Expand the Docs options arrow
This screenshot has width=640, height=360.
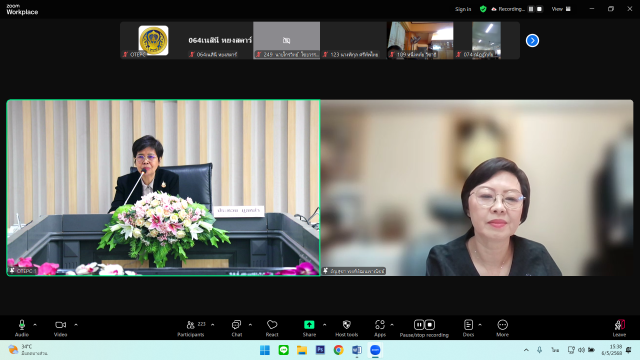click(x=480, y=325)
